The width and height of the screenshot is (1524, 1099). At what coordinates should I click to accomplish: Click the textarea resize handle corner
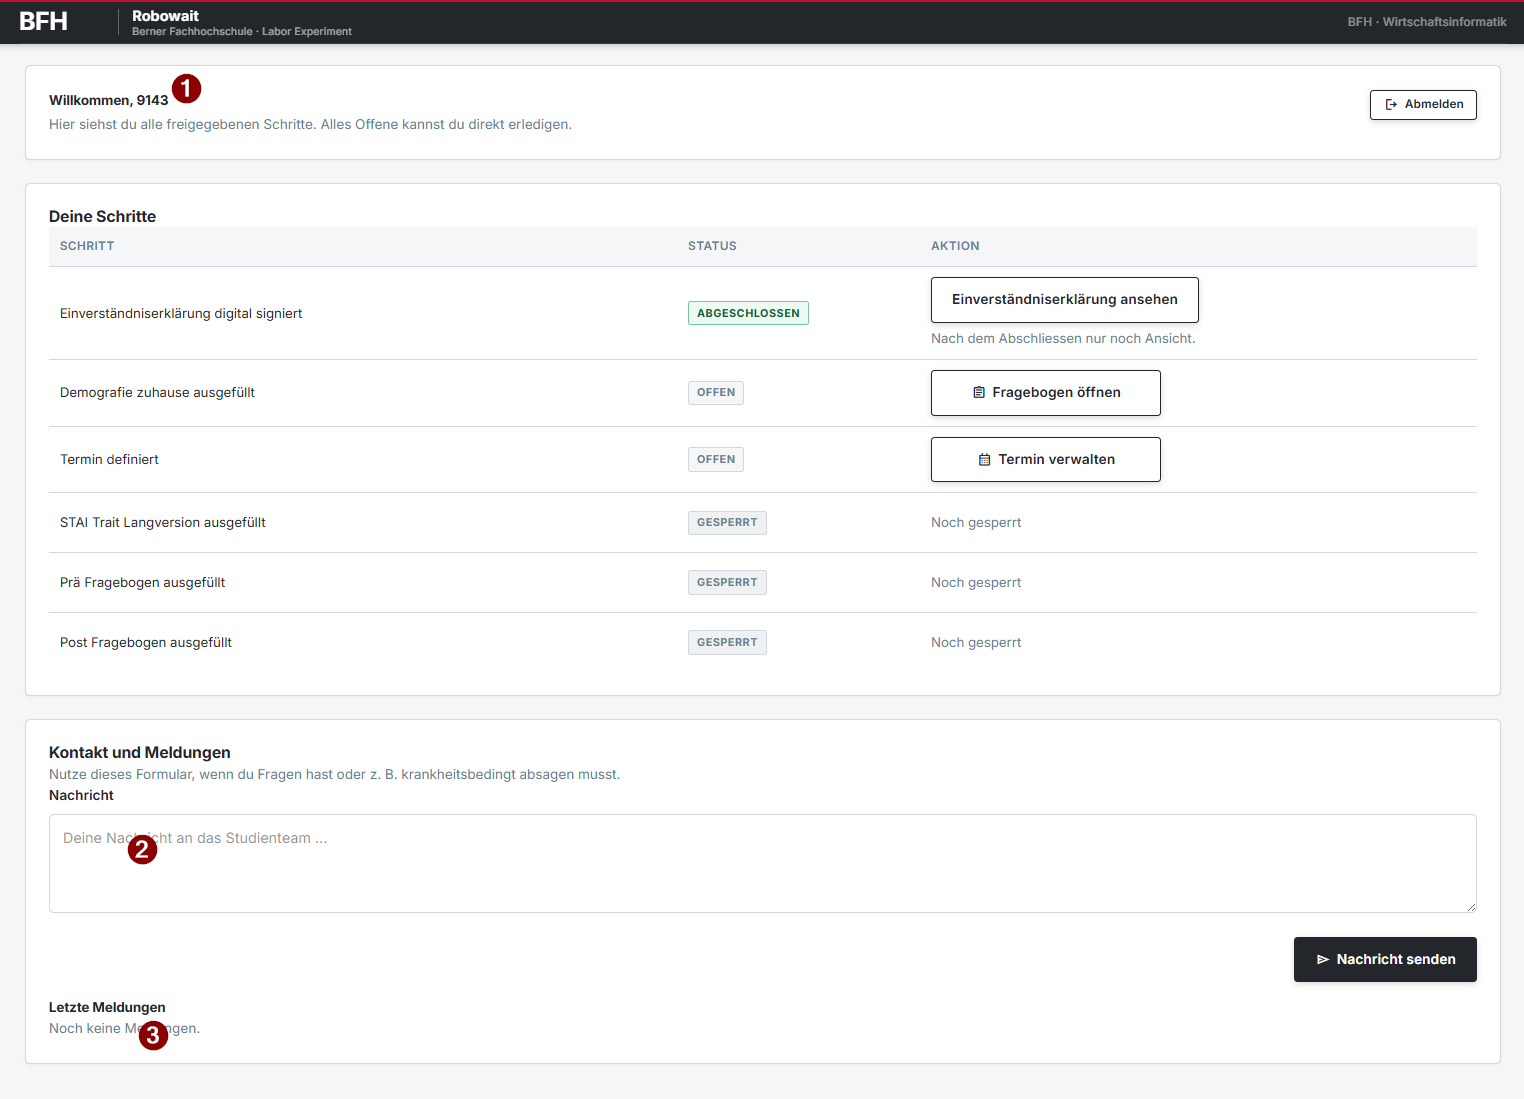[1470, 906]
